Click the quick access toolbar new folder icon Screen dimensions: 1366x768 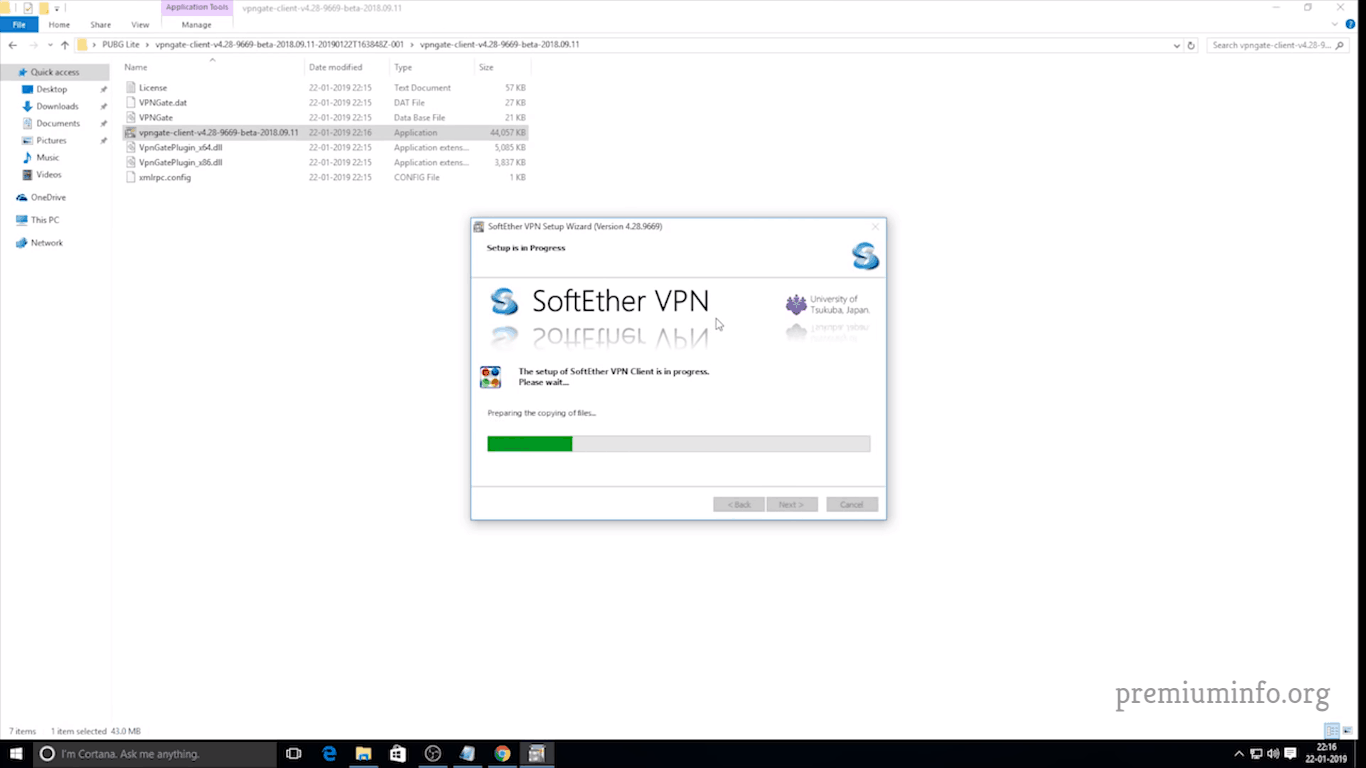[43, 7]
